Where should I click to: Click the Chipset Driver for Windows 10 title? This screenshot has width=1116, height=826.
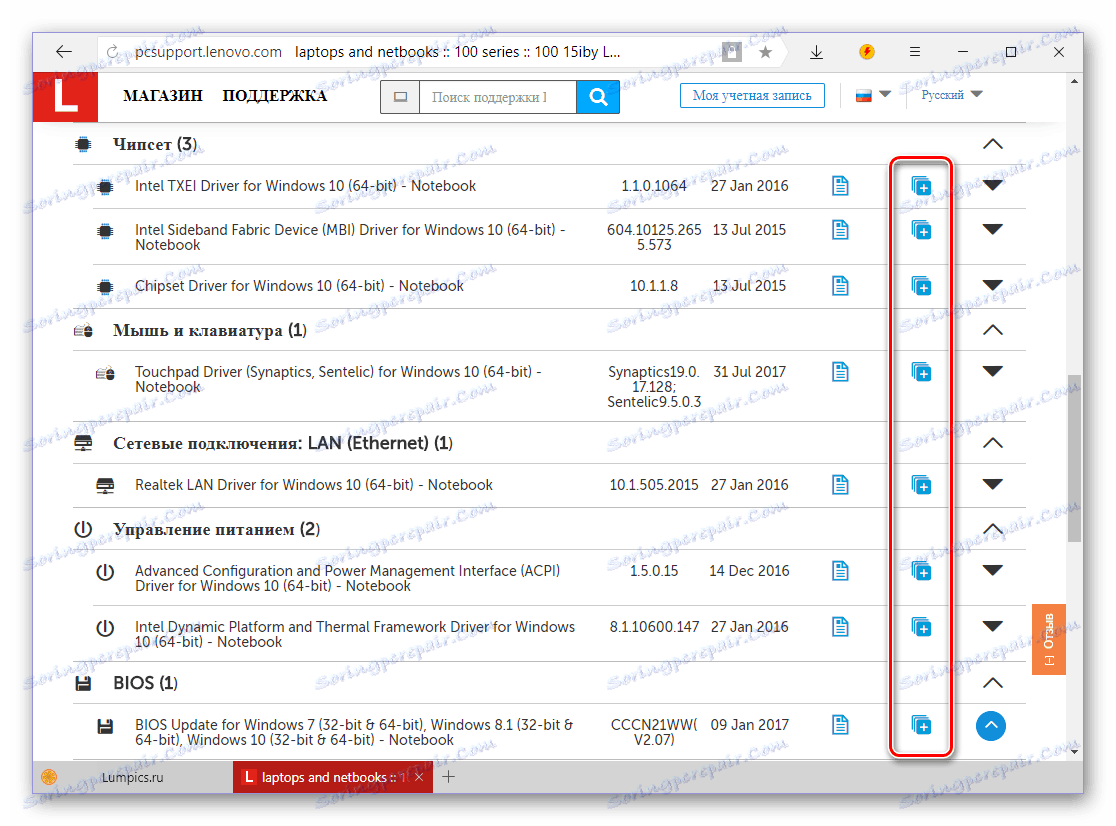pos(299,286)
